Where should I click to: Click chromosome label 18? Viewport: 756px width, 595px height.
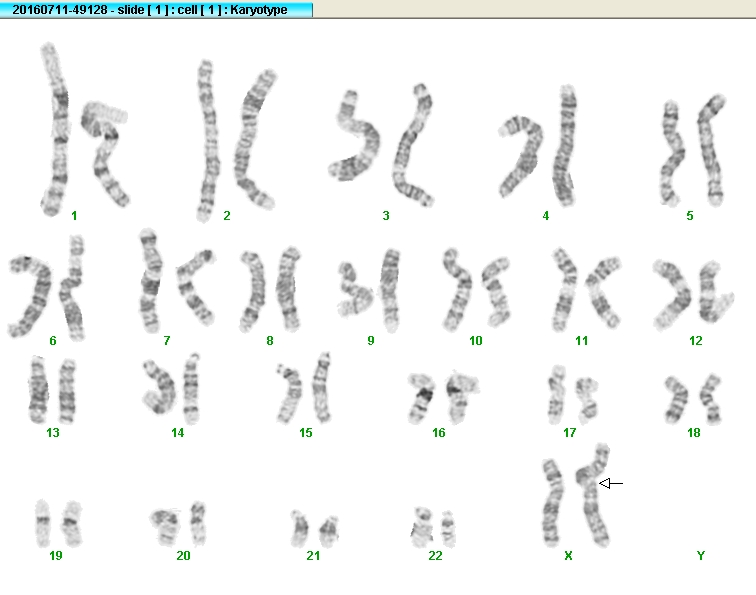coord(693,433)
